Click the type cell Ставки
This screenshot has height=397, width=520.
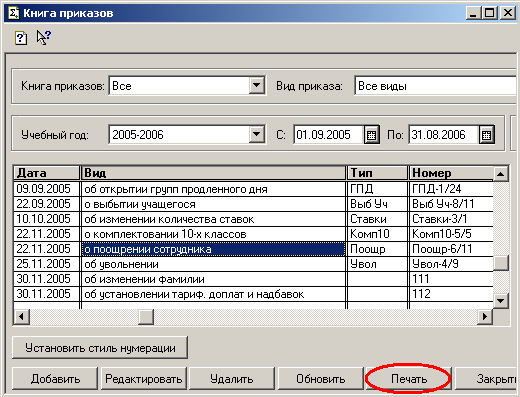coord(378,219)
